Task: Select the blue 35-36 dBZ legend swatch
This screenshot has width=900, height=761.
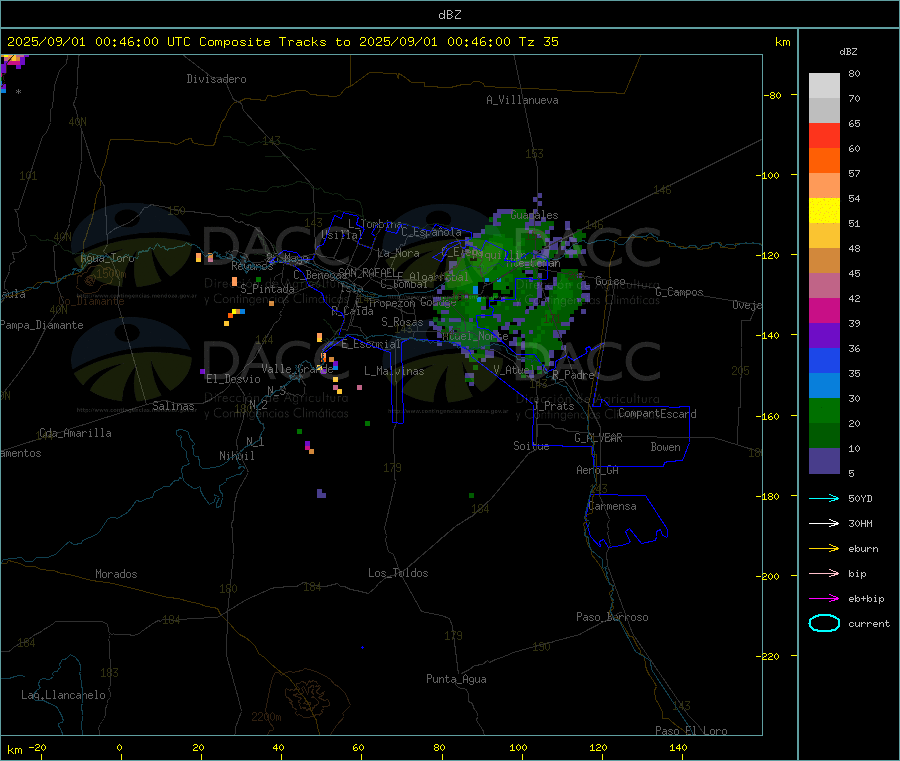Action: 824,360
